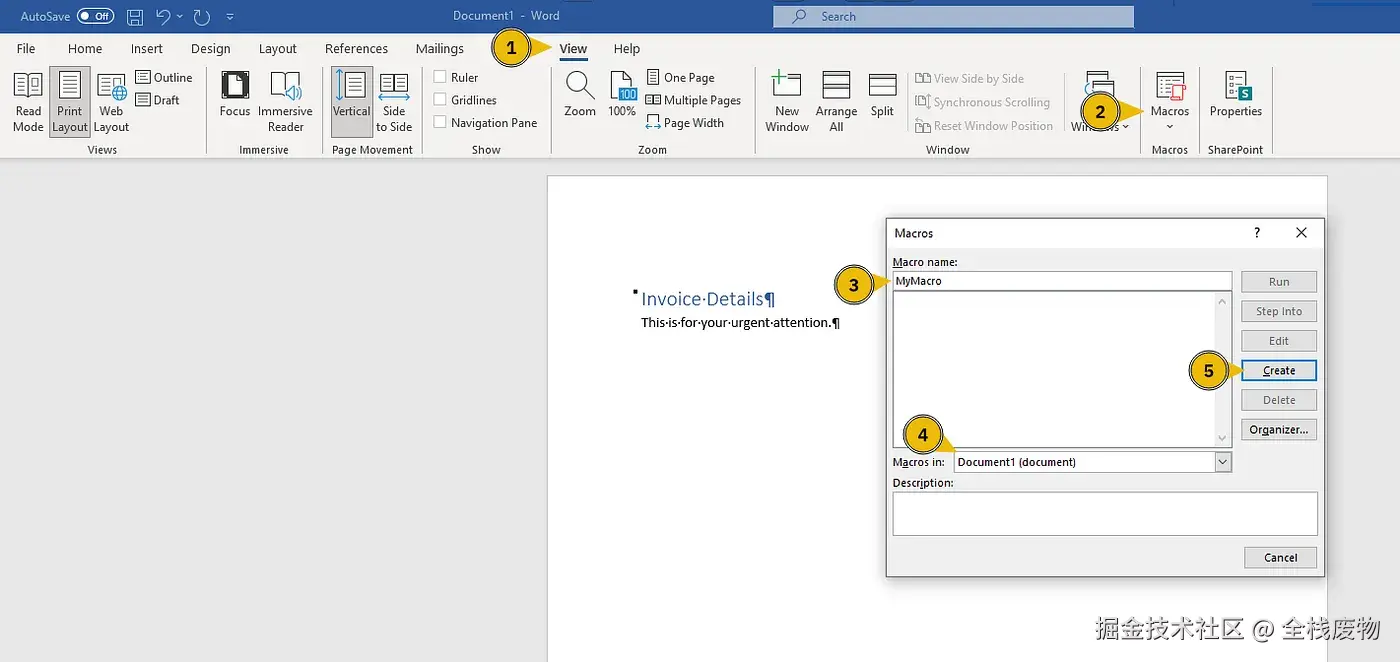The width and height of the screenshot is (1400, 662).
Task: Click the Redo/Repeat icon
Action: pos(202,17)
